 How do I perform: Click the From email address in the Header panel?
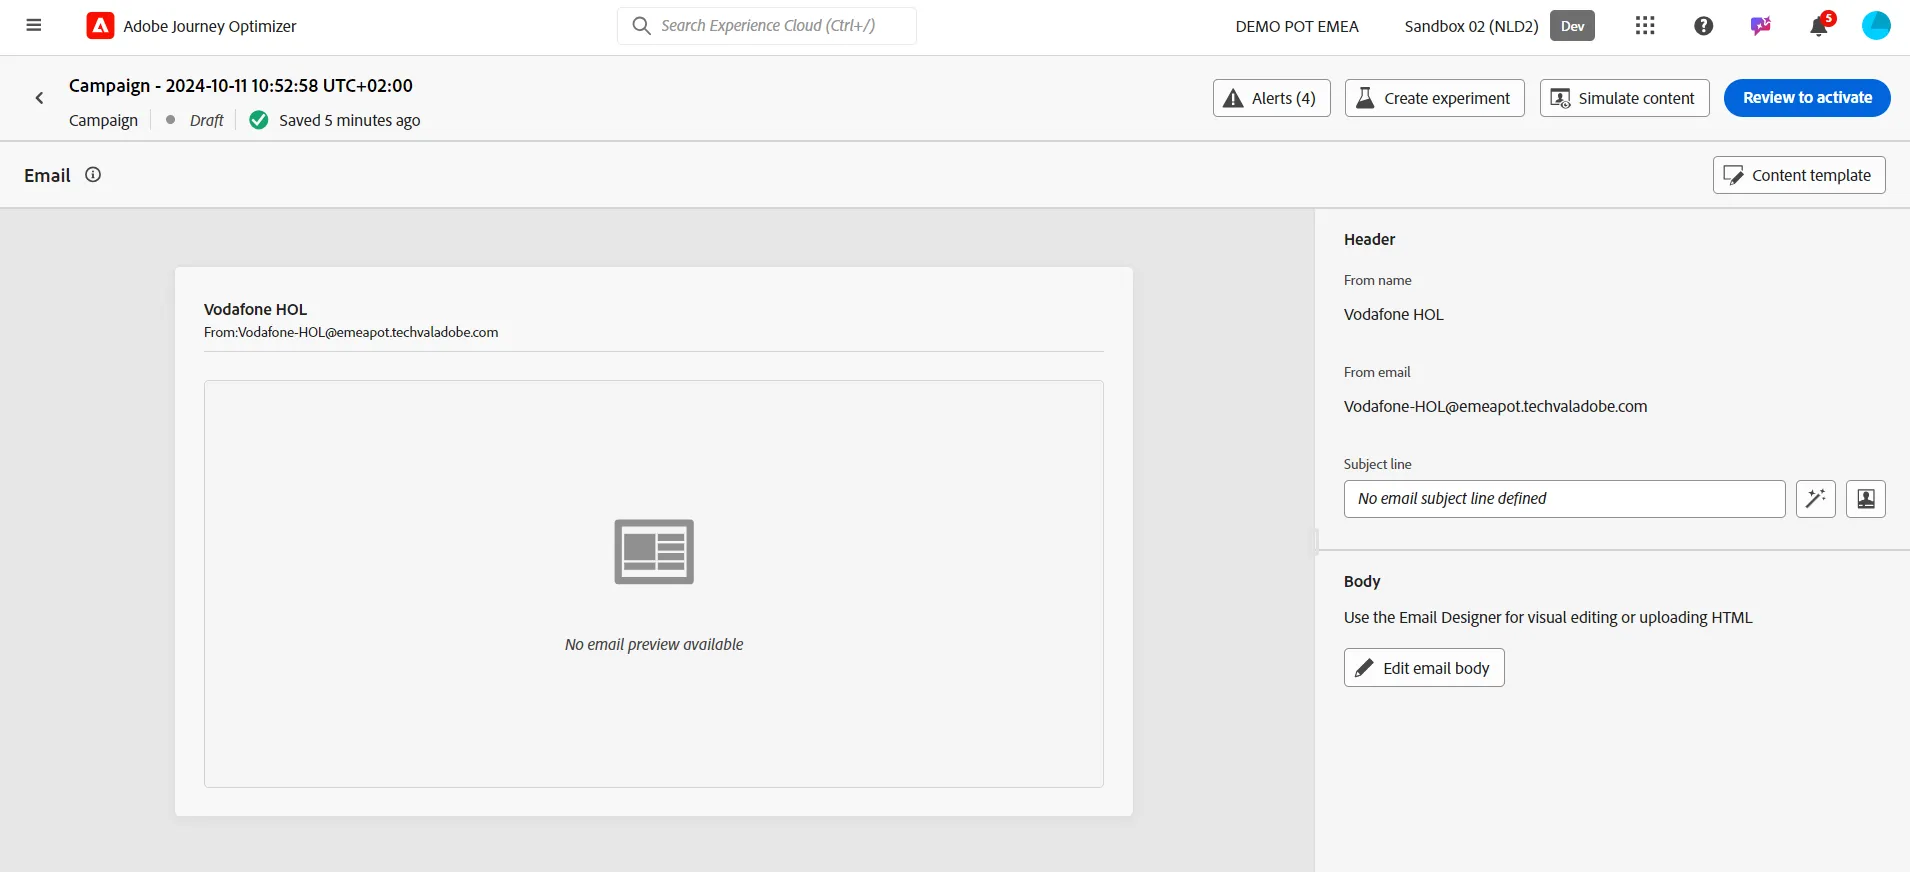[x=1495, y=406]
